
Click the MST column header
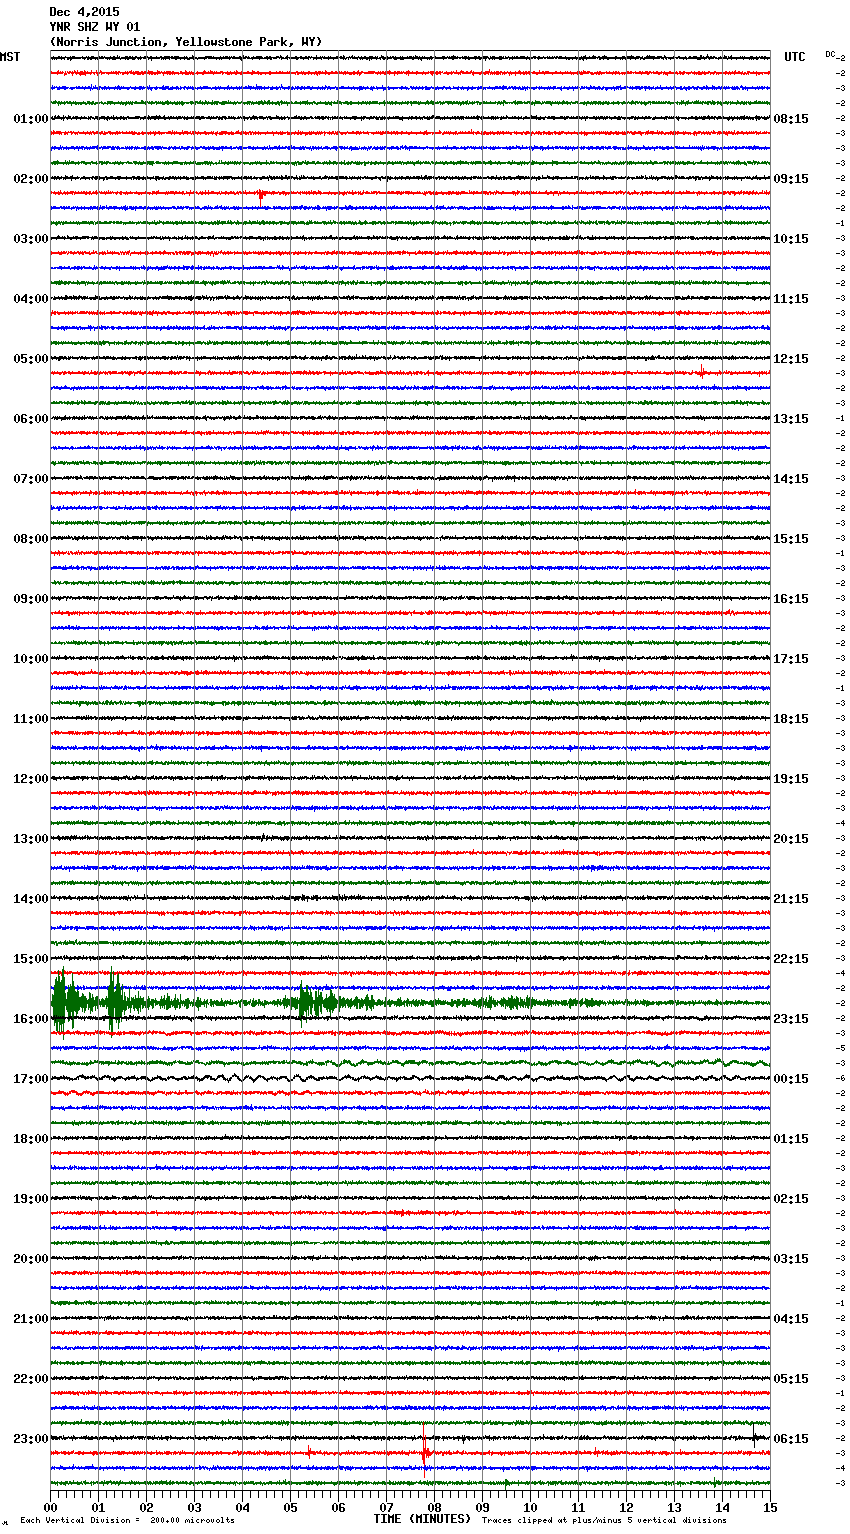click(10, 57)
